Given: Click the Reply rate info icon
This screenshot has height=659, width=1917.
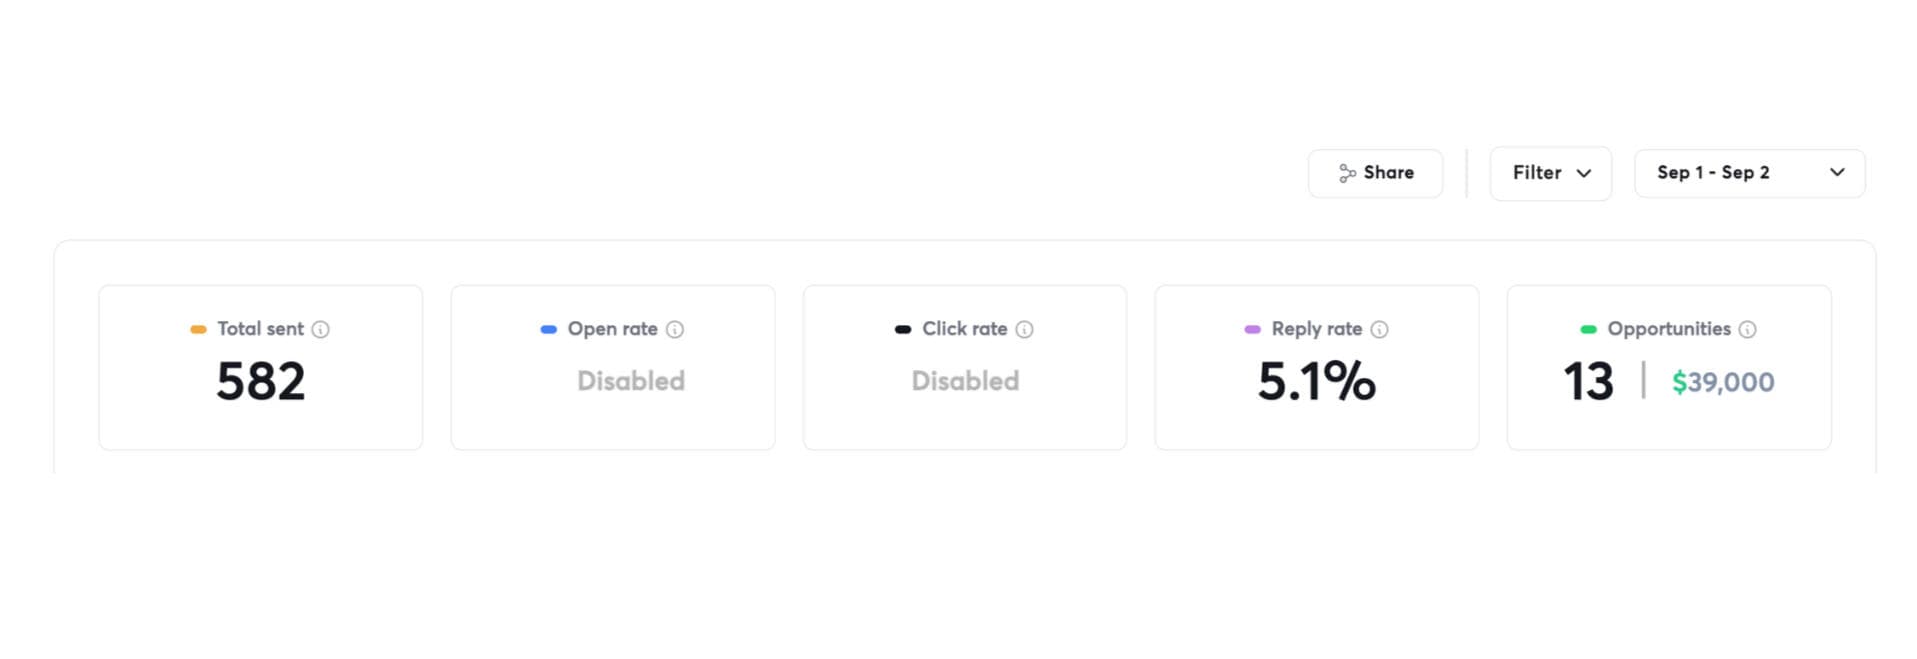Looking at the screenshot, I should pyautogui.click(x=1381, y=328).
